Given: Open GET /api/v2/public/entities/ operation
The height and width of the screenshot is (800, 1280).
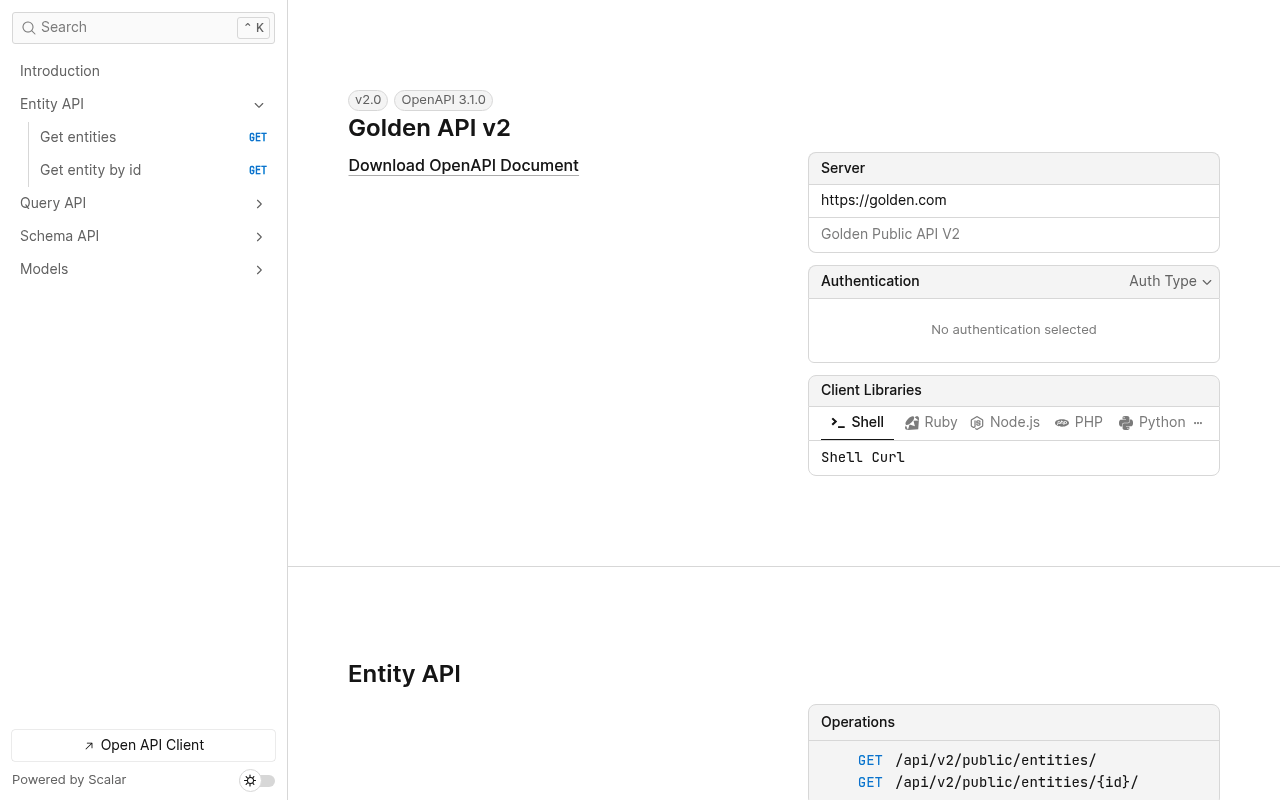Looking at the screenshot, I should 977,761.
